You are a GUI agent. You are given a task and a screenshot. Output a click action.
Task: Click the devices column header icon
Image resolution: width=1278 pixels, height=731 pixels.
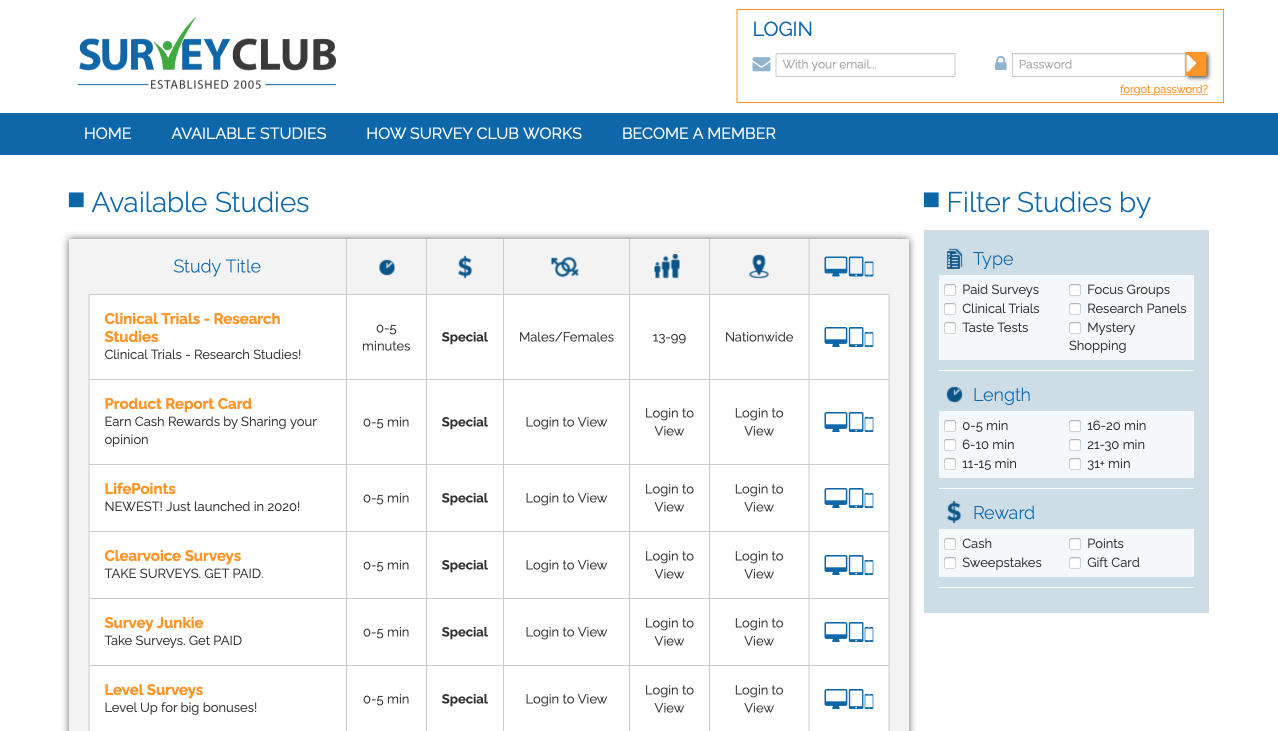point(849,267)
